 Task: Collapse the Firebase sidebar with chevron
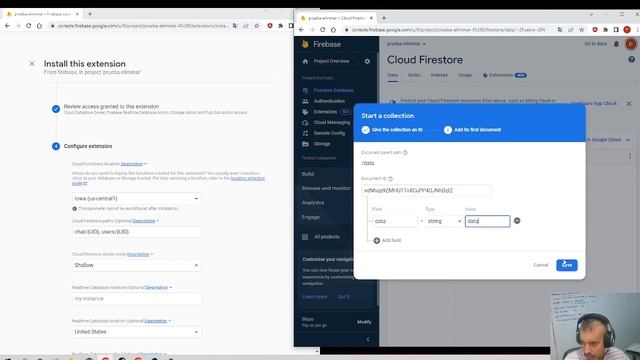[368, 340]
